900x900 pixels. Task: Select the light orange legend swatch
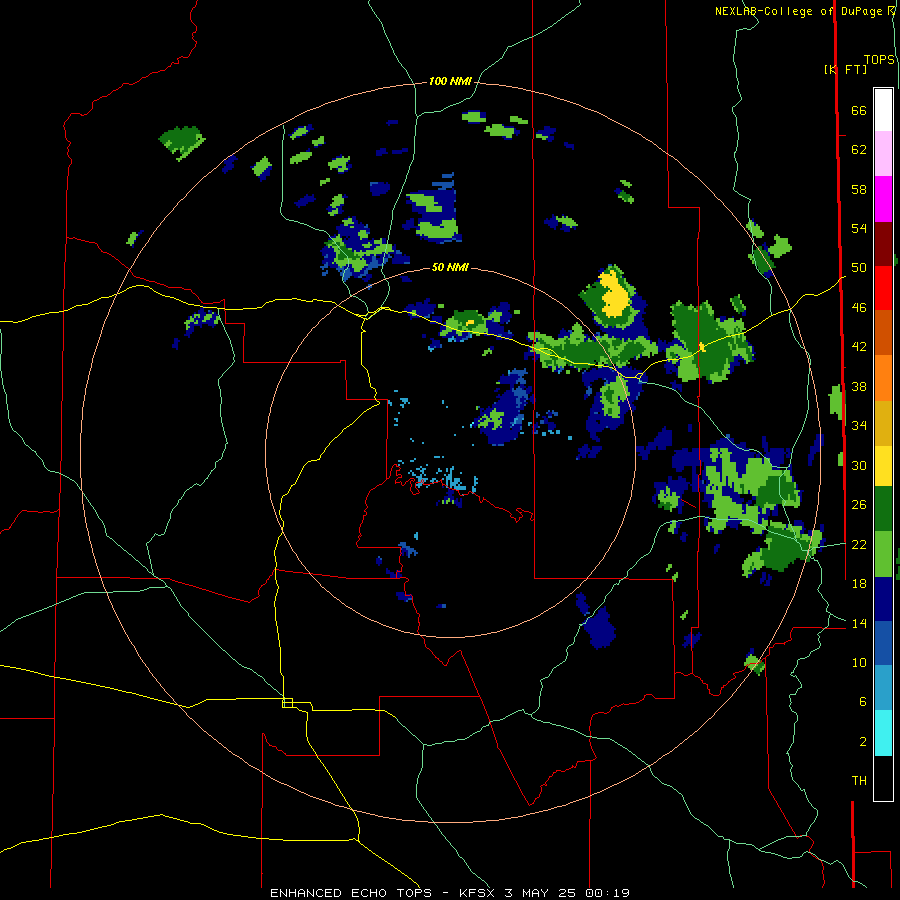coord(883,378)
